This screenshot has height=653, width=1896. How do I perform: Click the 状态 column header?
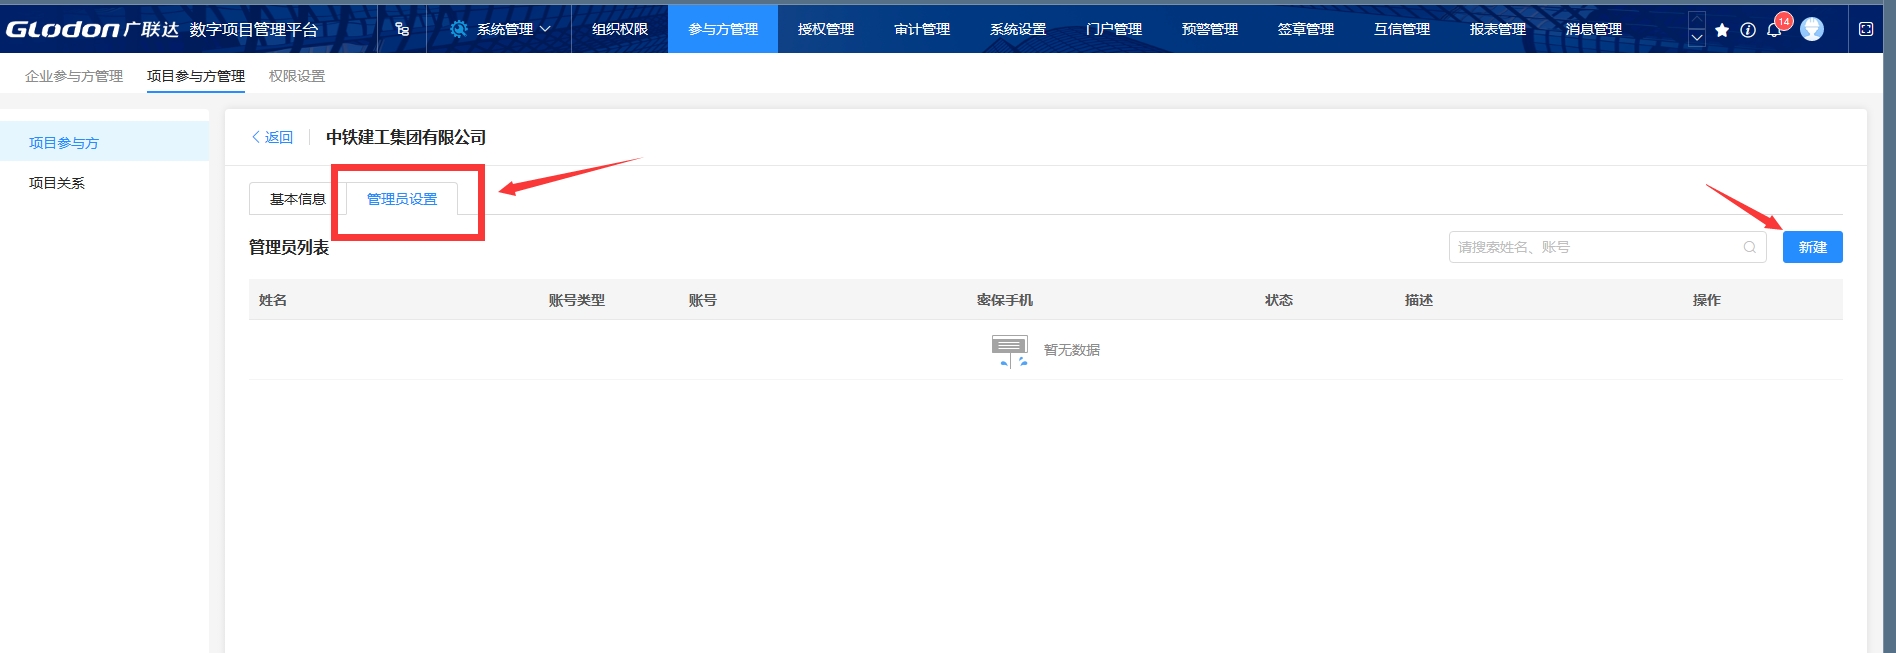(1279, 300)
